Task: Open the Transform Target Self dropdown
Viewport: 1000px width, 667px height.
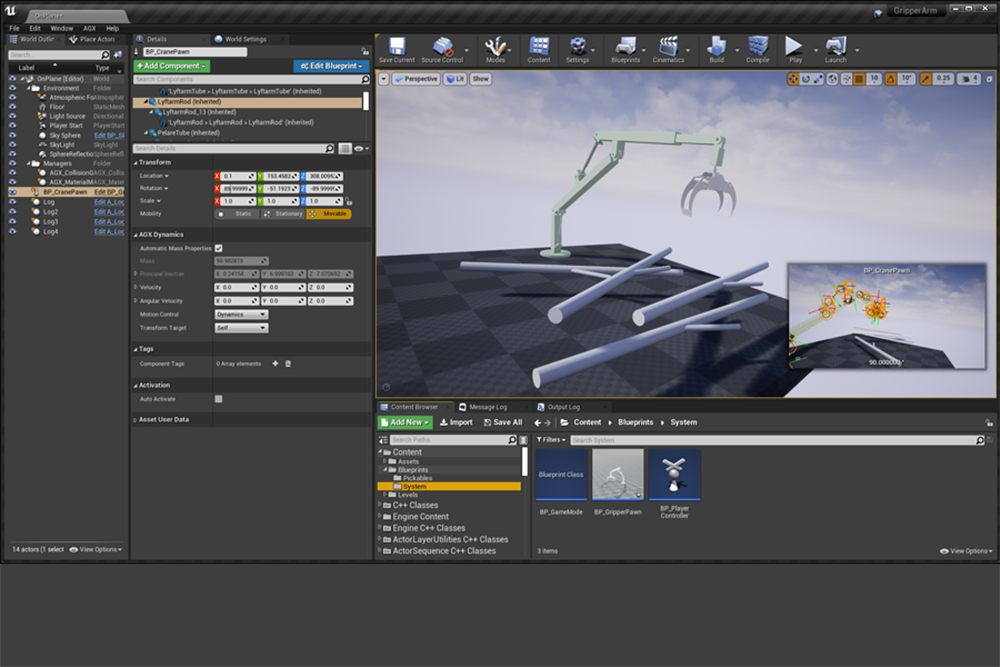Action: pos(241,328)
